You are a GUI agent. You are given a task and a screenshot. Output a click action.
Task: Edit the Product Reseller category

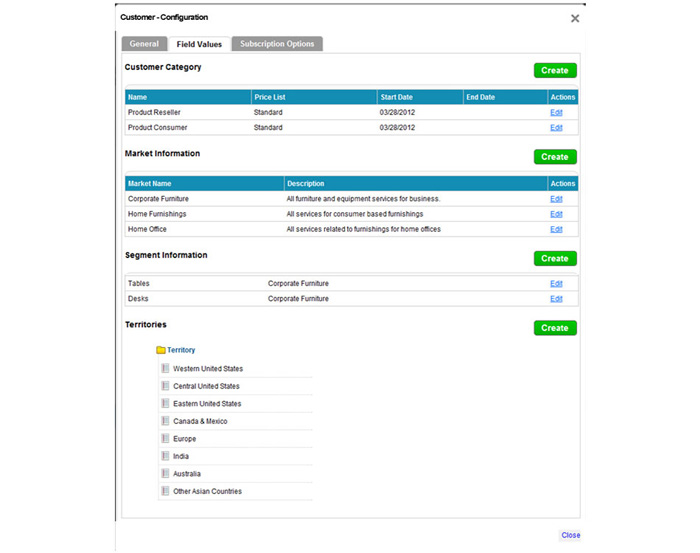pyautogui.click(x=556, y=113)
